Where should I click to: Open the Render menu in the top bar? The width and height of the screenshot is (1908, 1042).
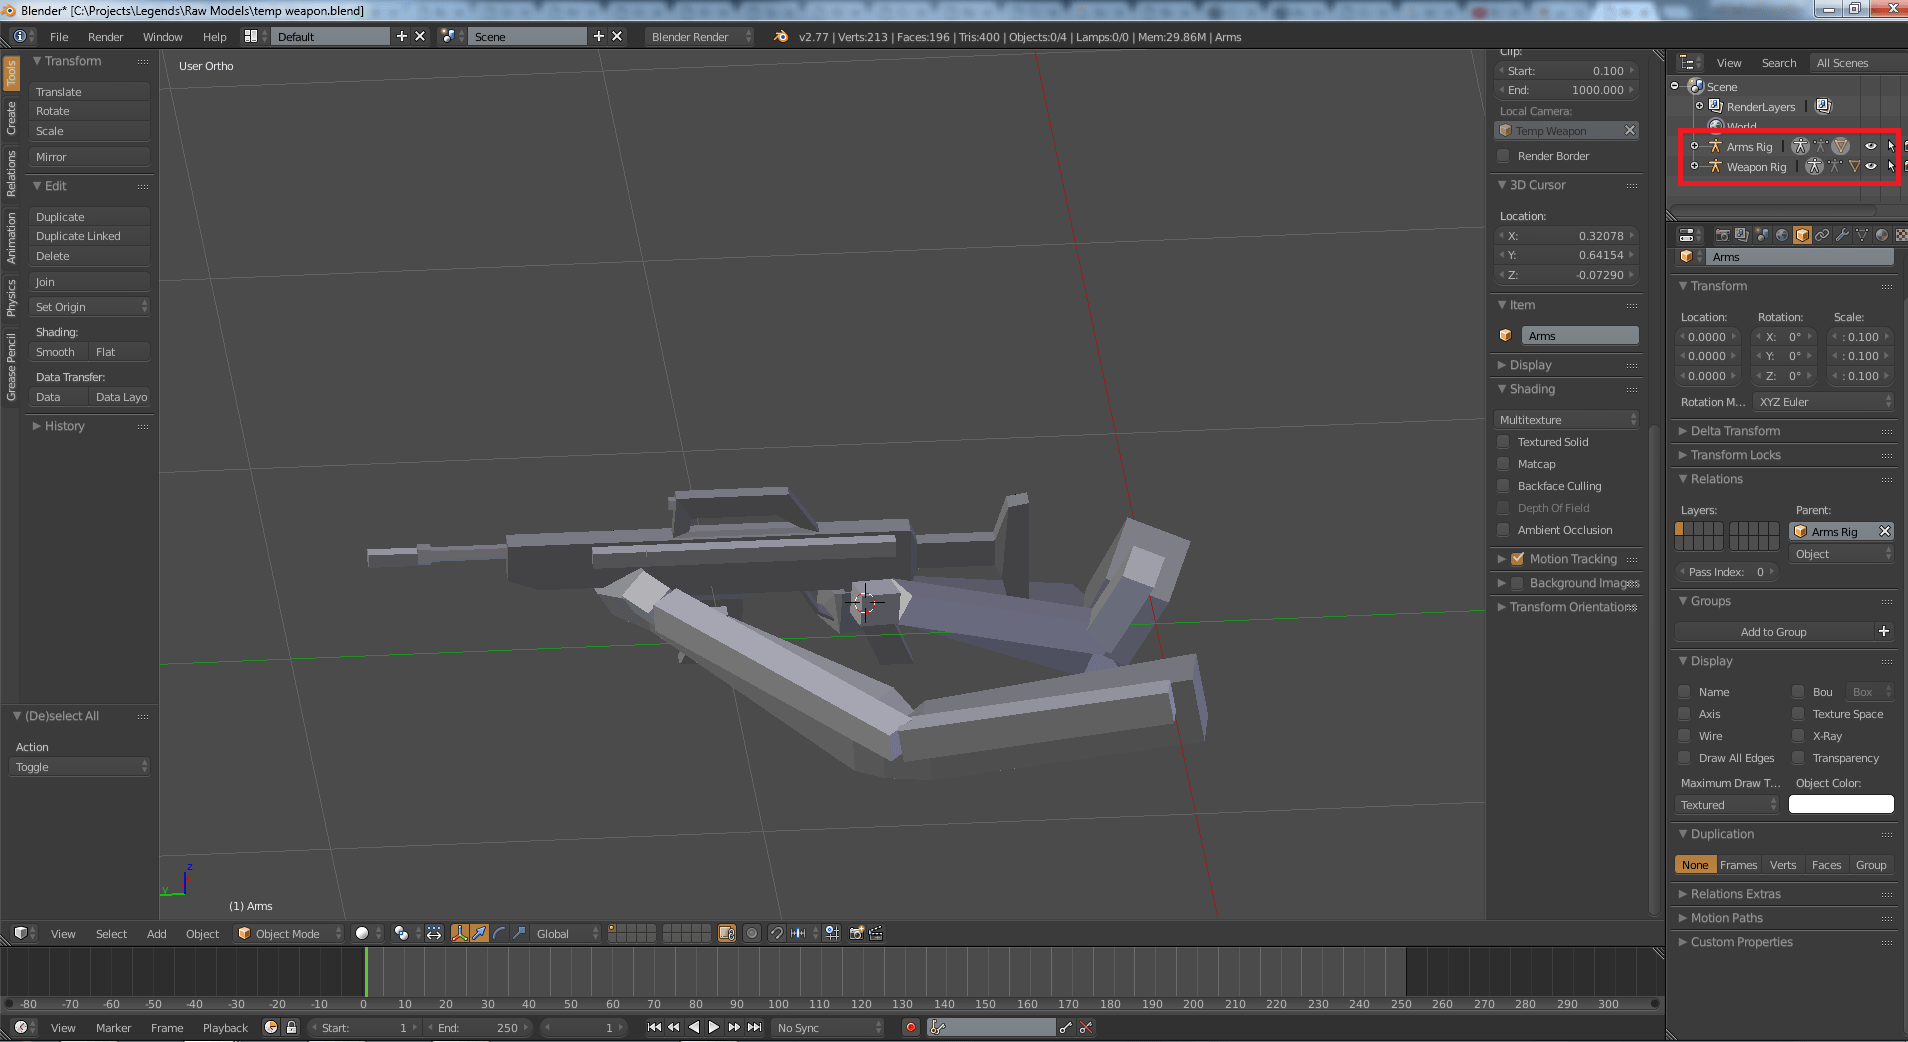click(105, 36)
